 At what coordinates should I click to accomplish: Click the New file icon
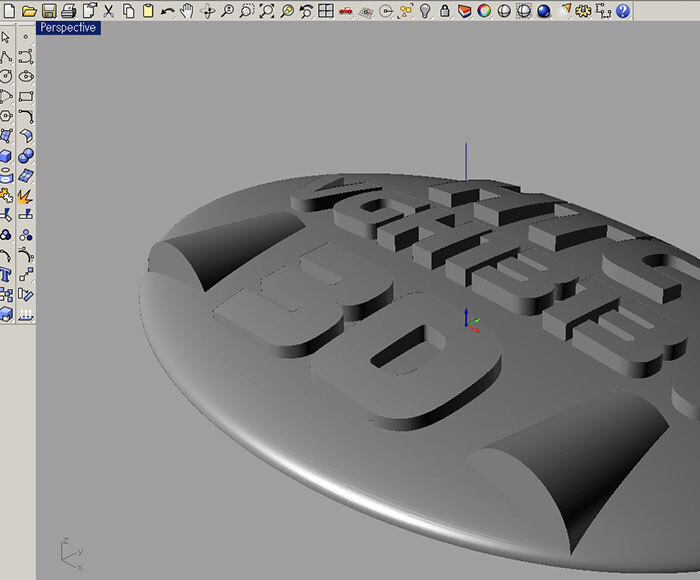(8, 11)
